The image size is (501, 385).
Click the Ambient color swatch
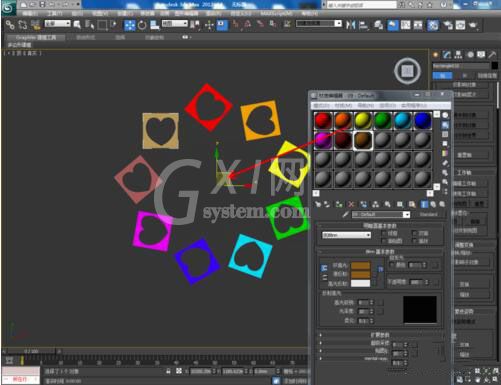click(360, 265)
